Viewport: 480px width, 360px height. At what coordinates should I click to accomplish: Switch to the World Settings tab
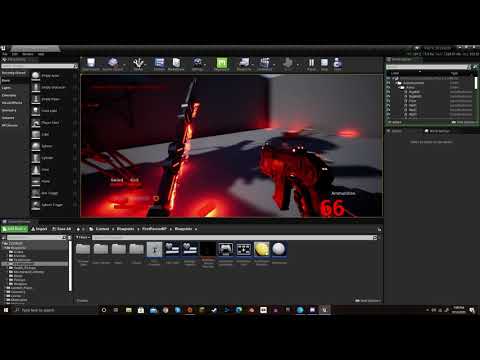click(x=437, y=131)
